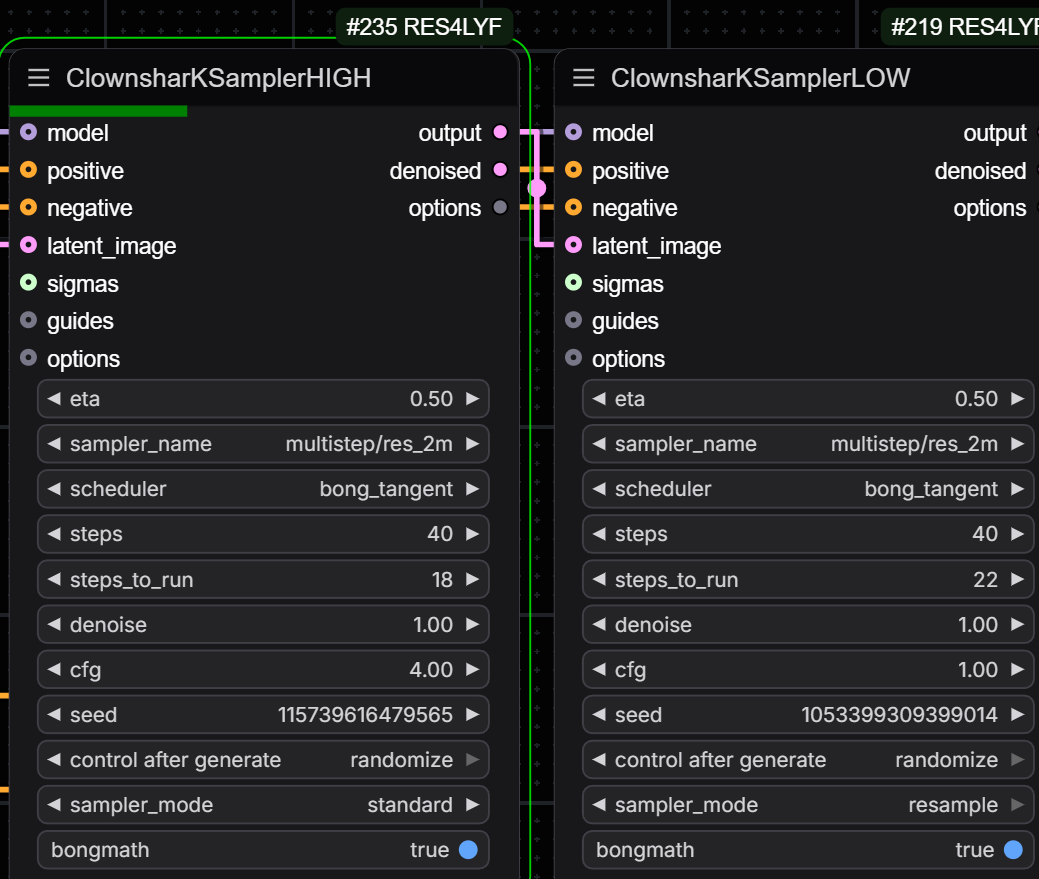This screenshot has height=879, width=1039.
Task: Open ClownsharKSamplerLOW node hamburger menu
Action: coord(583,78)
